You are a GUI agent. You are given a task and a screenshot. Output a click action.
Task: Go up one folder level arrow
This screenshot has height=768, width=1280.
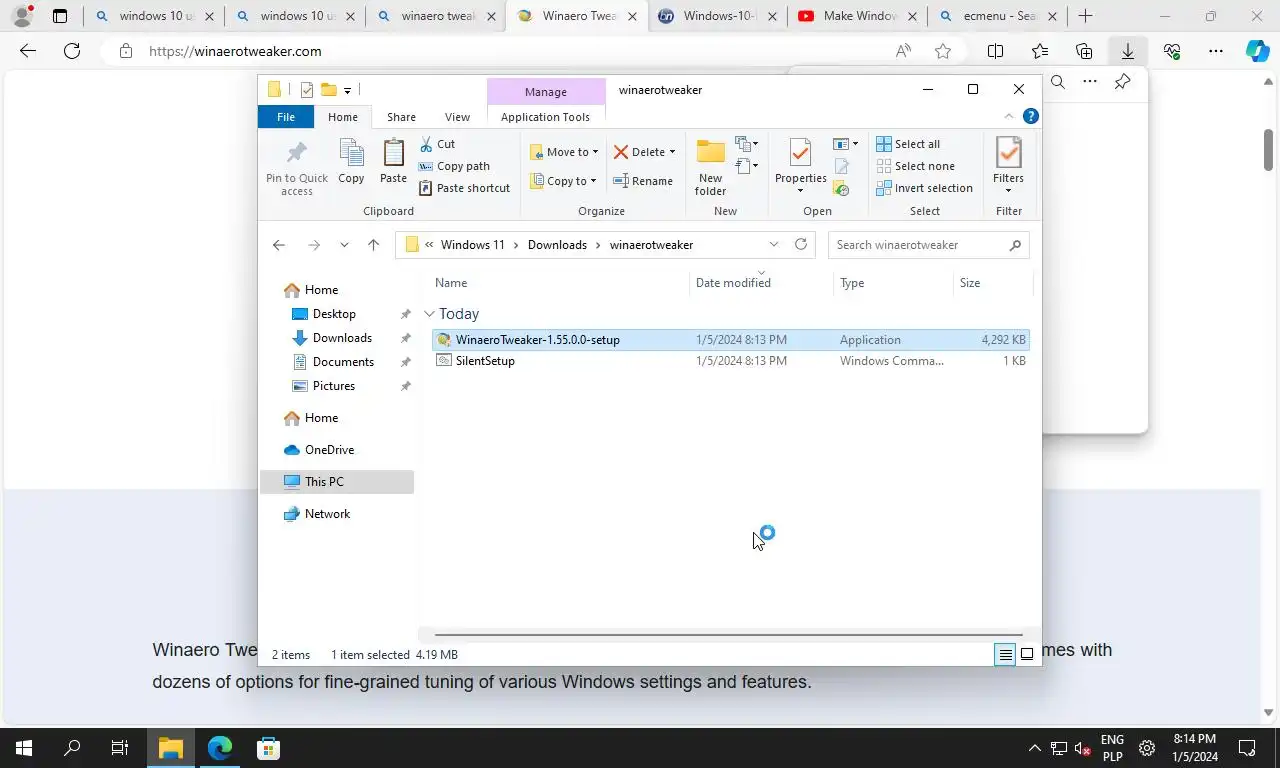373,245
